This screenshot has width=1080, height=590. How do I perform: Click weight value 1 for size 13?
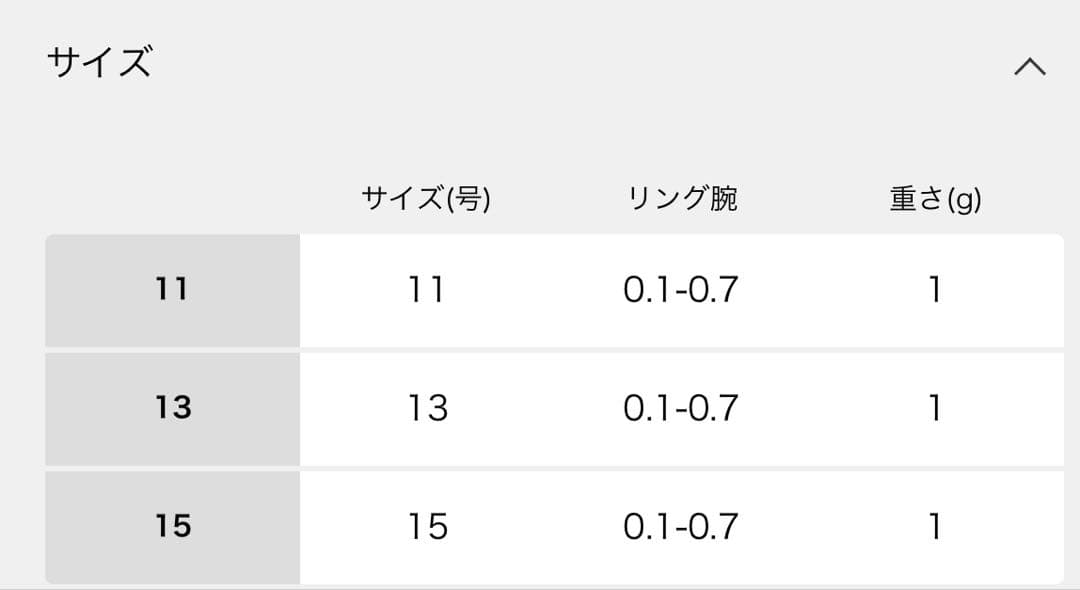pyautogui.click(x=934, y=408)
